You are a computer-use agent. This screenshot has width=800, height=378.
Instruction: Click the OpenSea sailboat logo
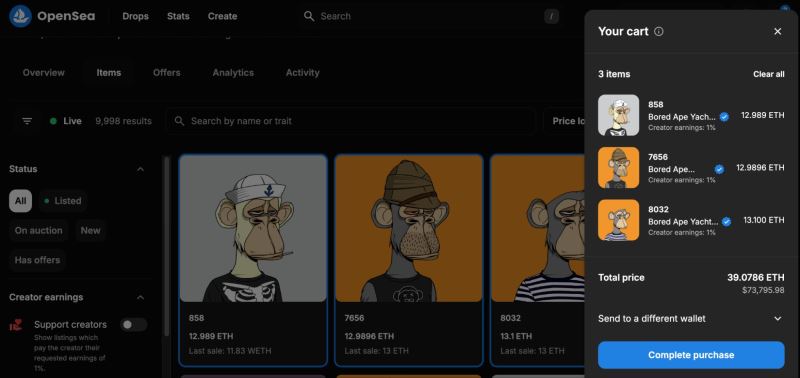coord(20,16)
